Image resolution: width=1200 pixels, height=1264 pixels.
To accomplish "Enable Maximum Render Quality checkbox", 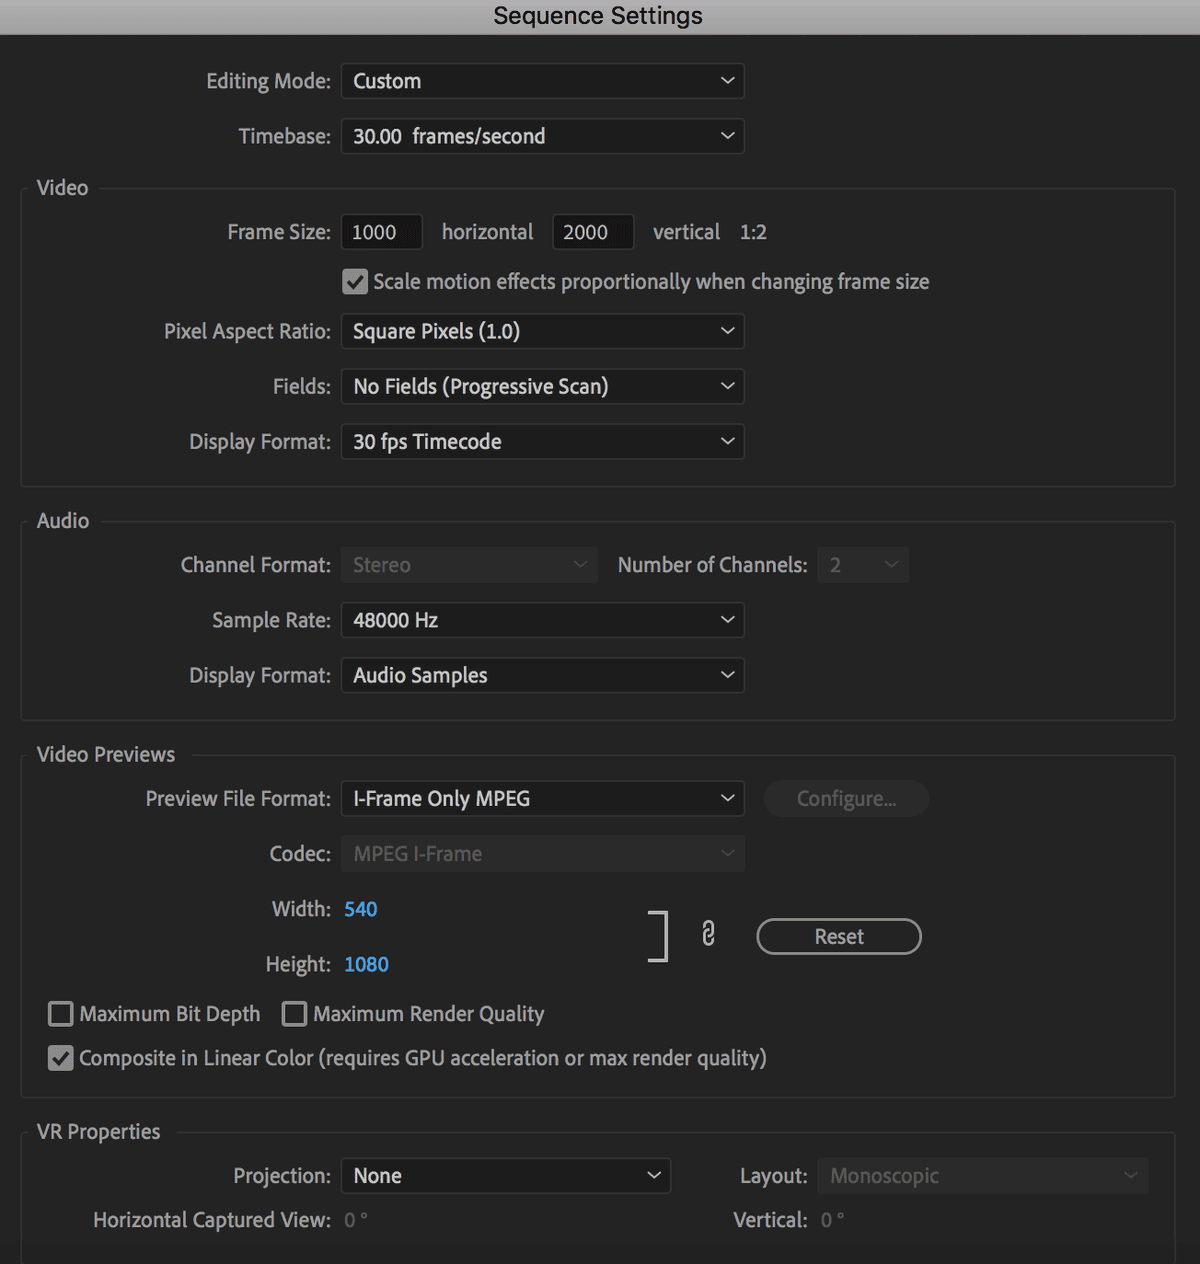I will coord(294,1014).
